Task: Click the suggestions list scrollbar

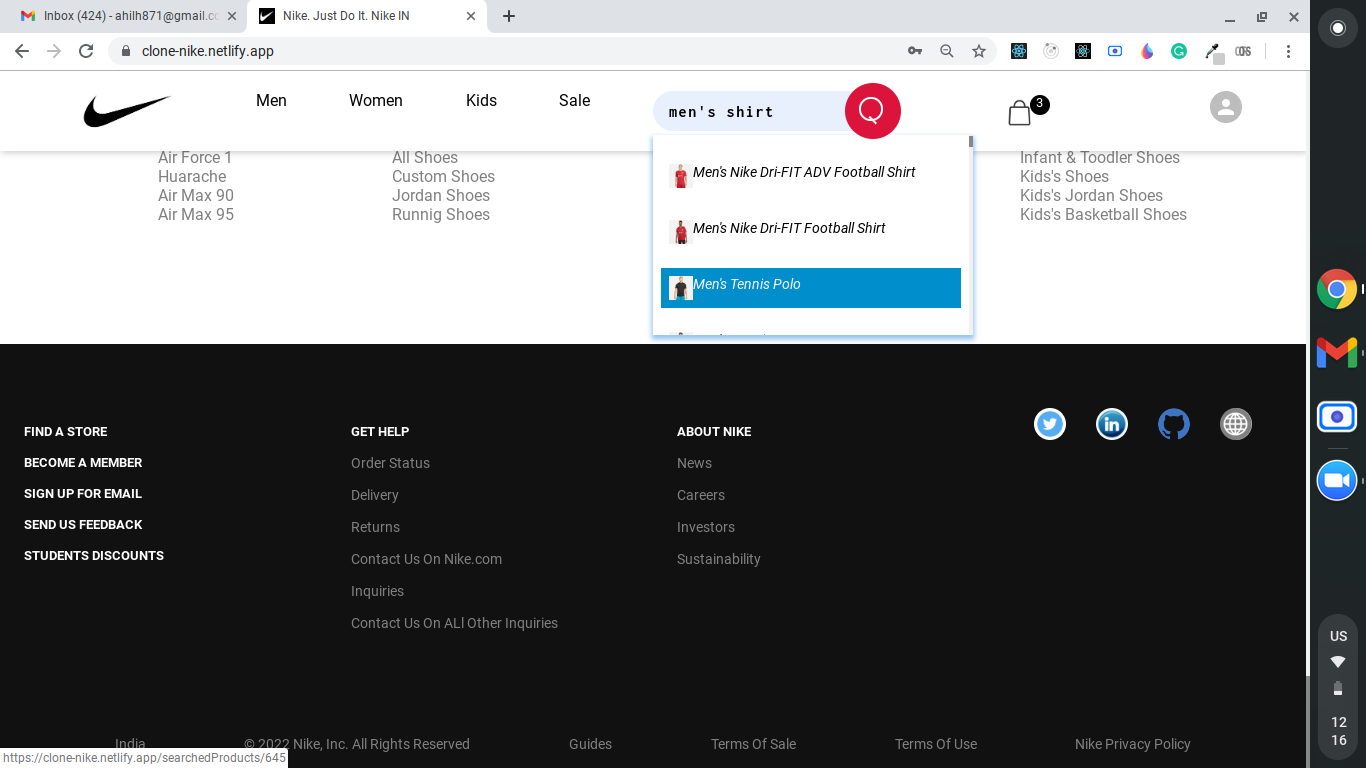Action: pyautogui.click(x=970, y=142)
